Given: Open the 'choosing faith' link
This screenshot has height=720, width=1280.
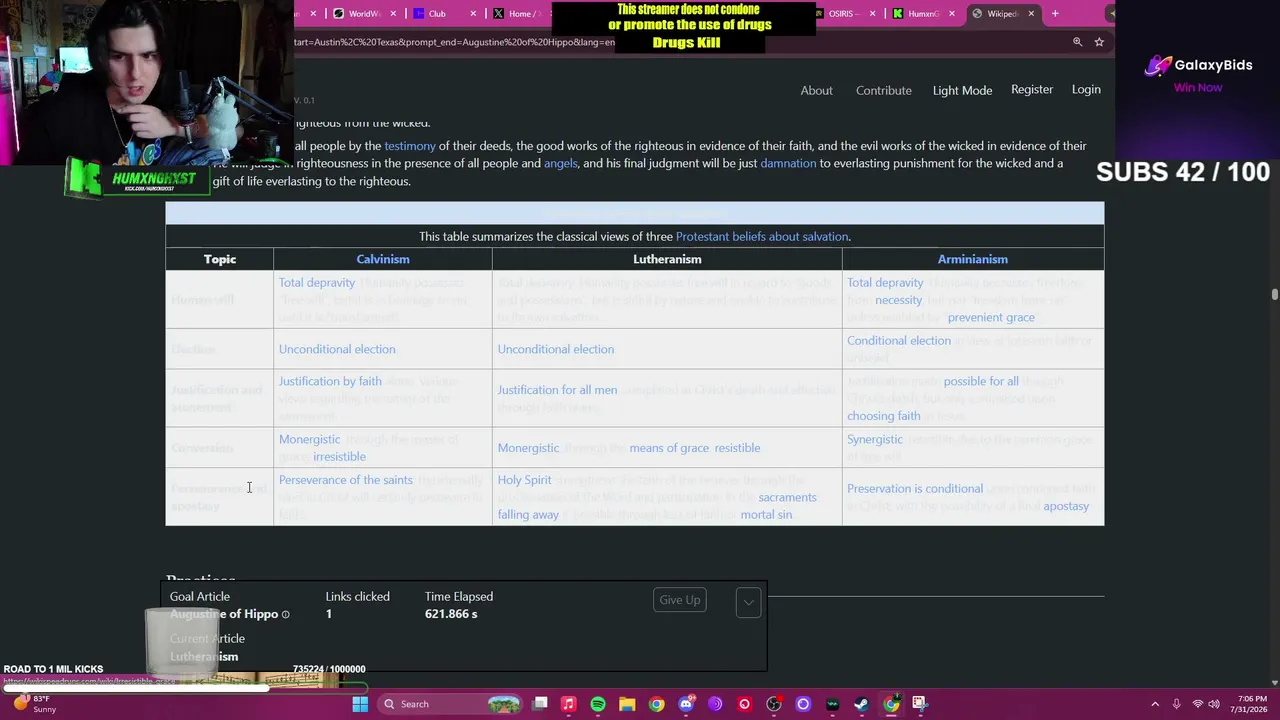Looking at the screenshot, I should [x=884, y=416].
